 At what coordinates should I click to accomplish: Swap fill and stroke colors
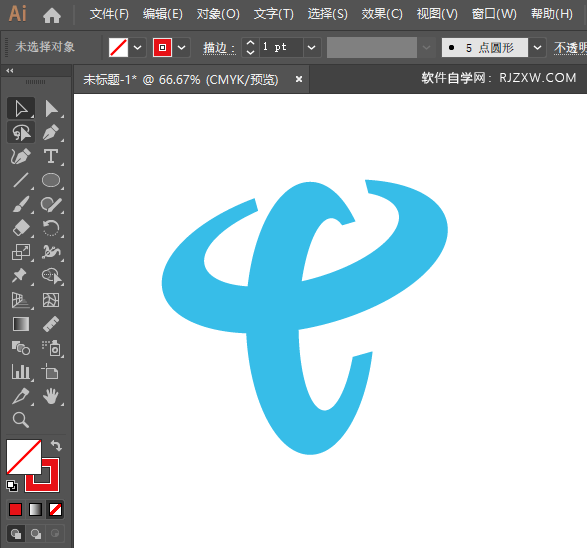pyautogui.click(x=57, y=445)
